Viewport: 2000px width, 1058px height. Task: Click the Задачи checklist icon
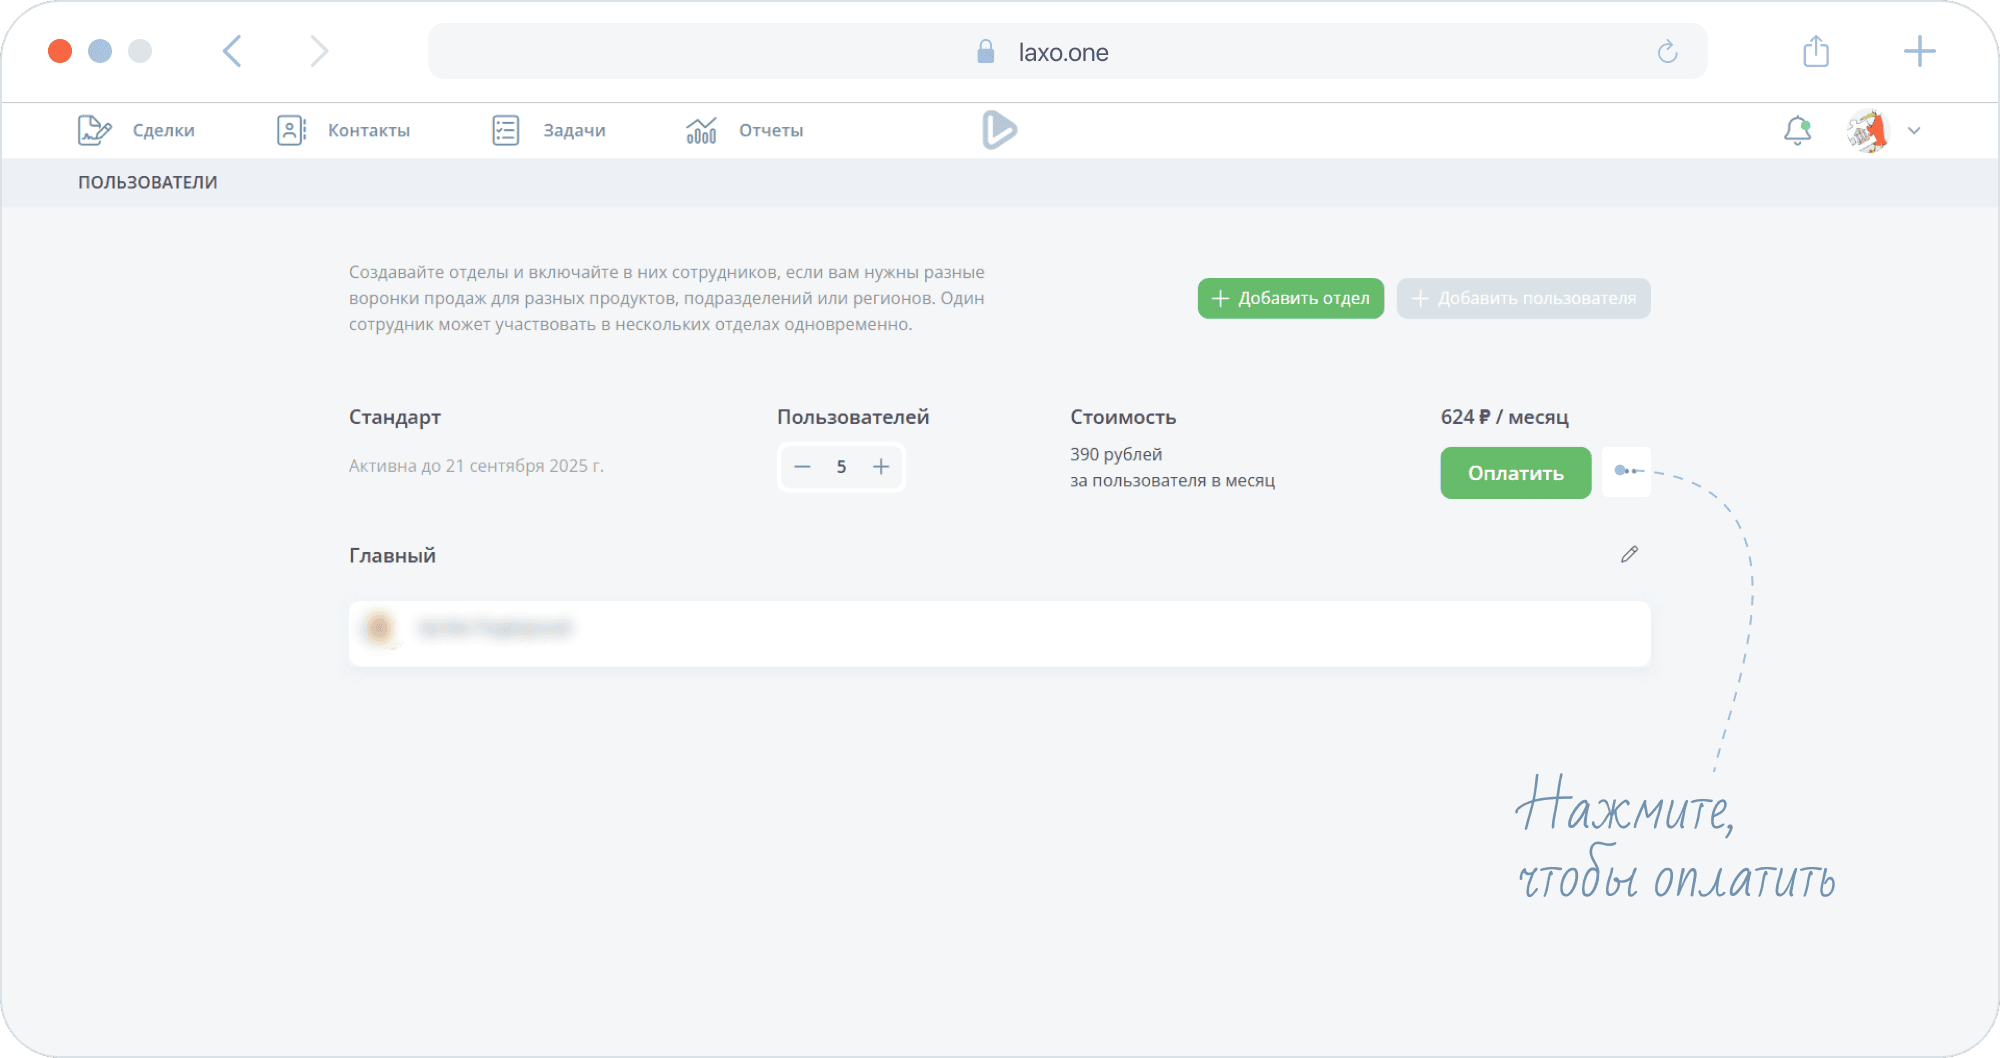[506, 131]
